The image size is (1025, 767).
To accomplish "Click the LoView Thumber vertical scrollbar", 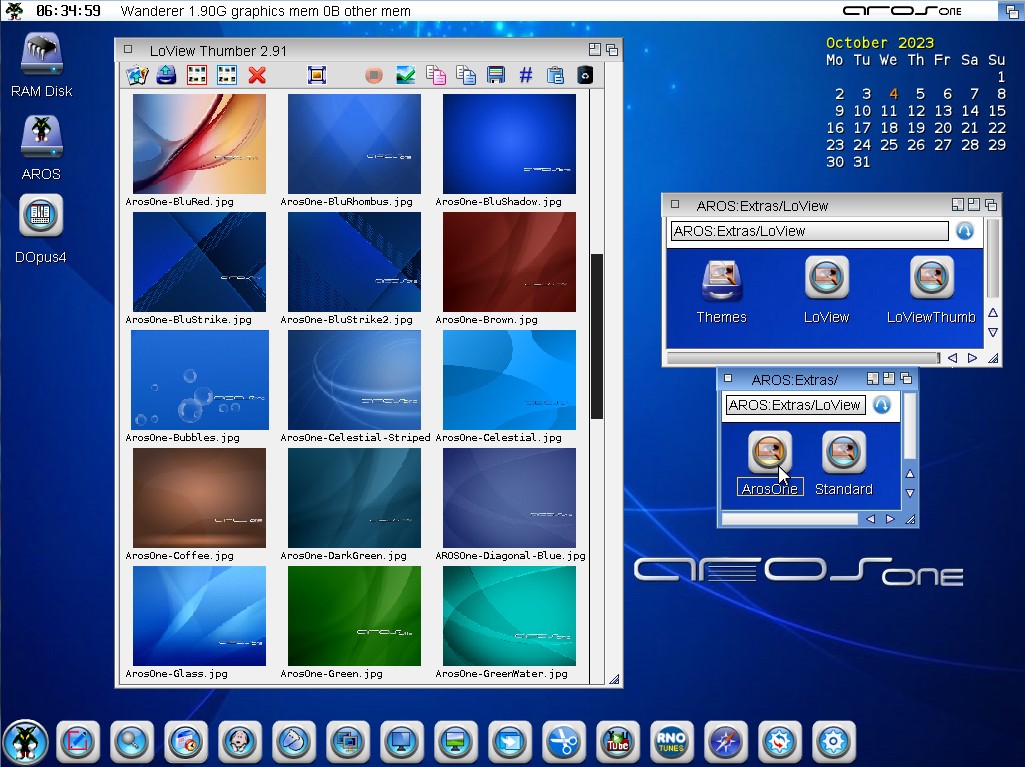I will pos(597,335).
